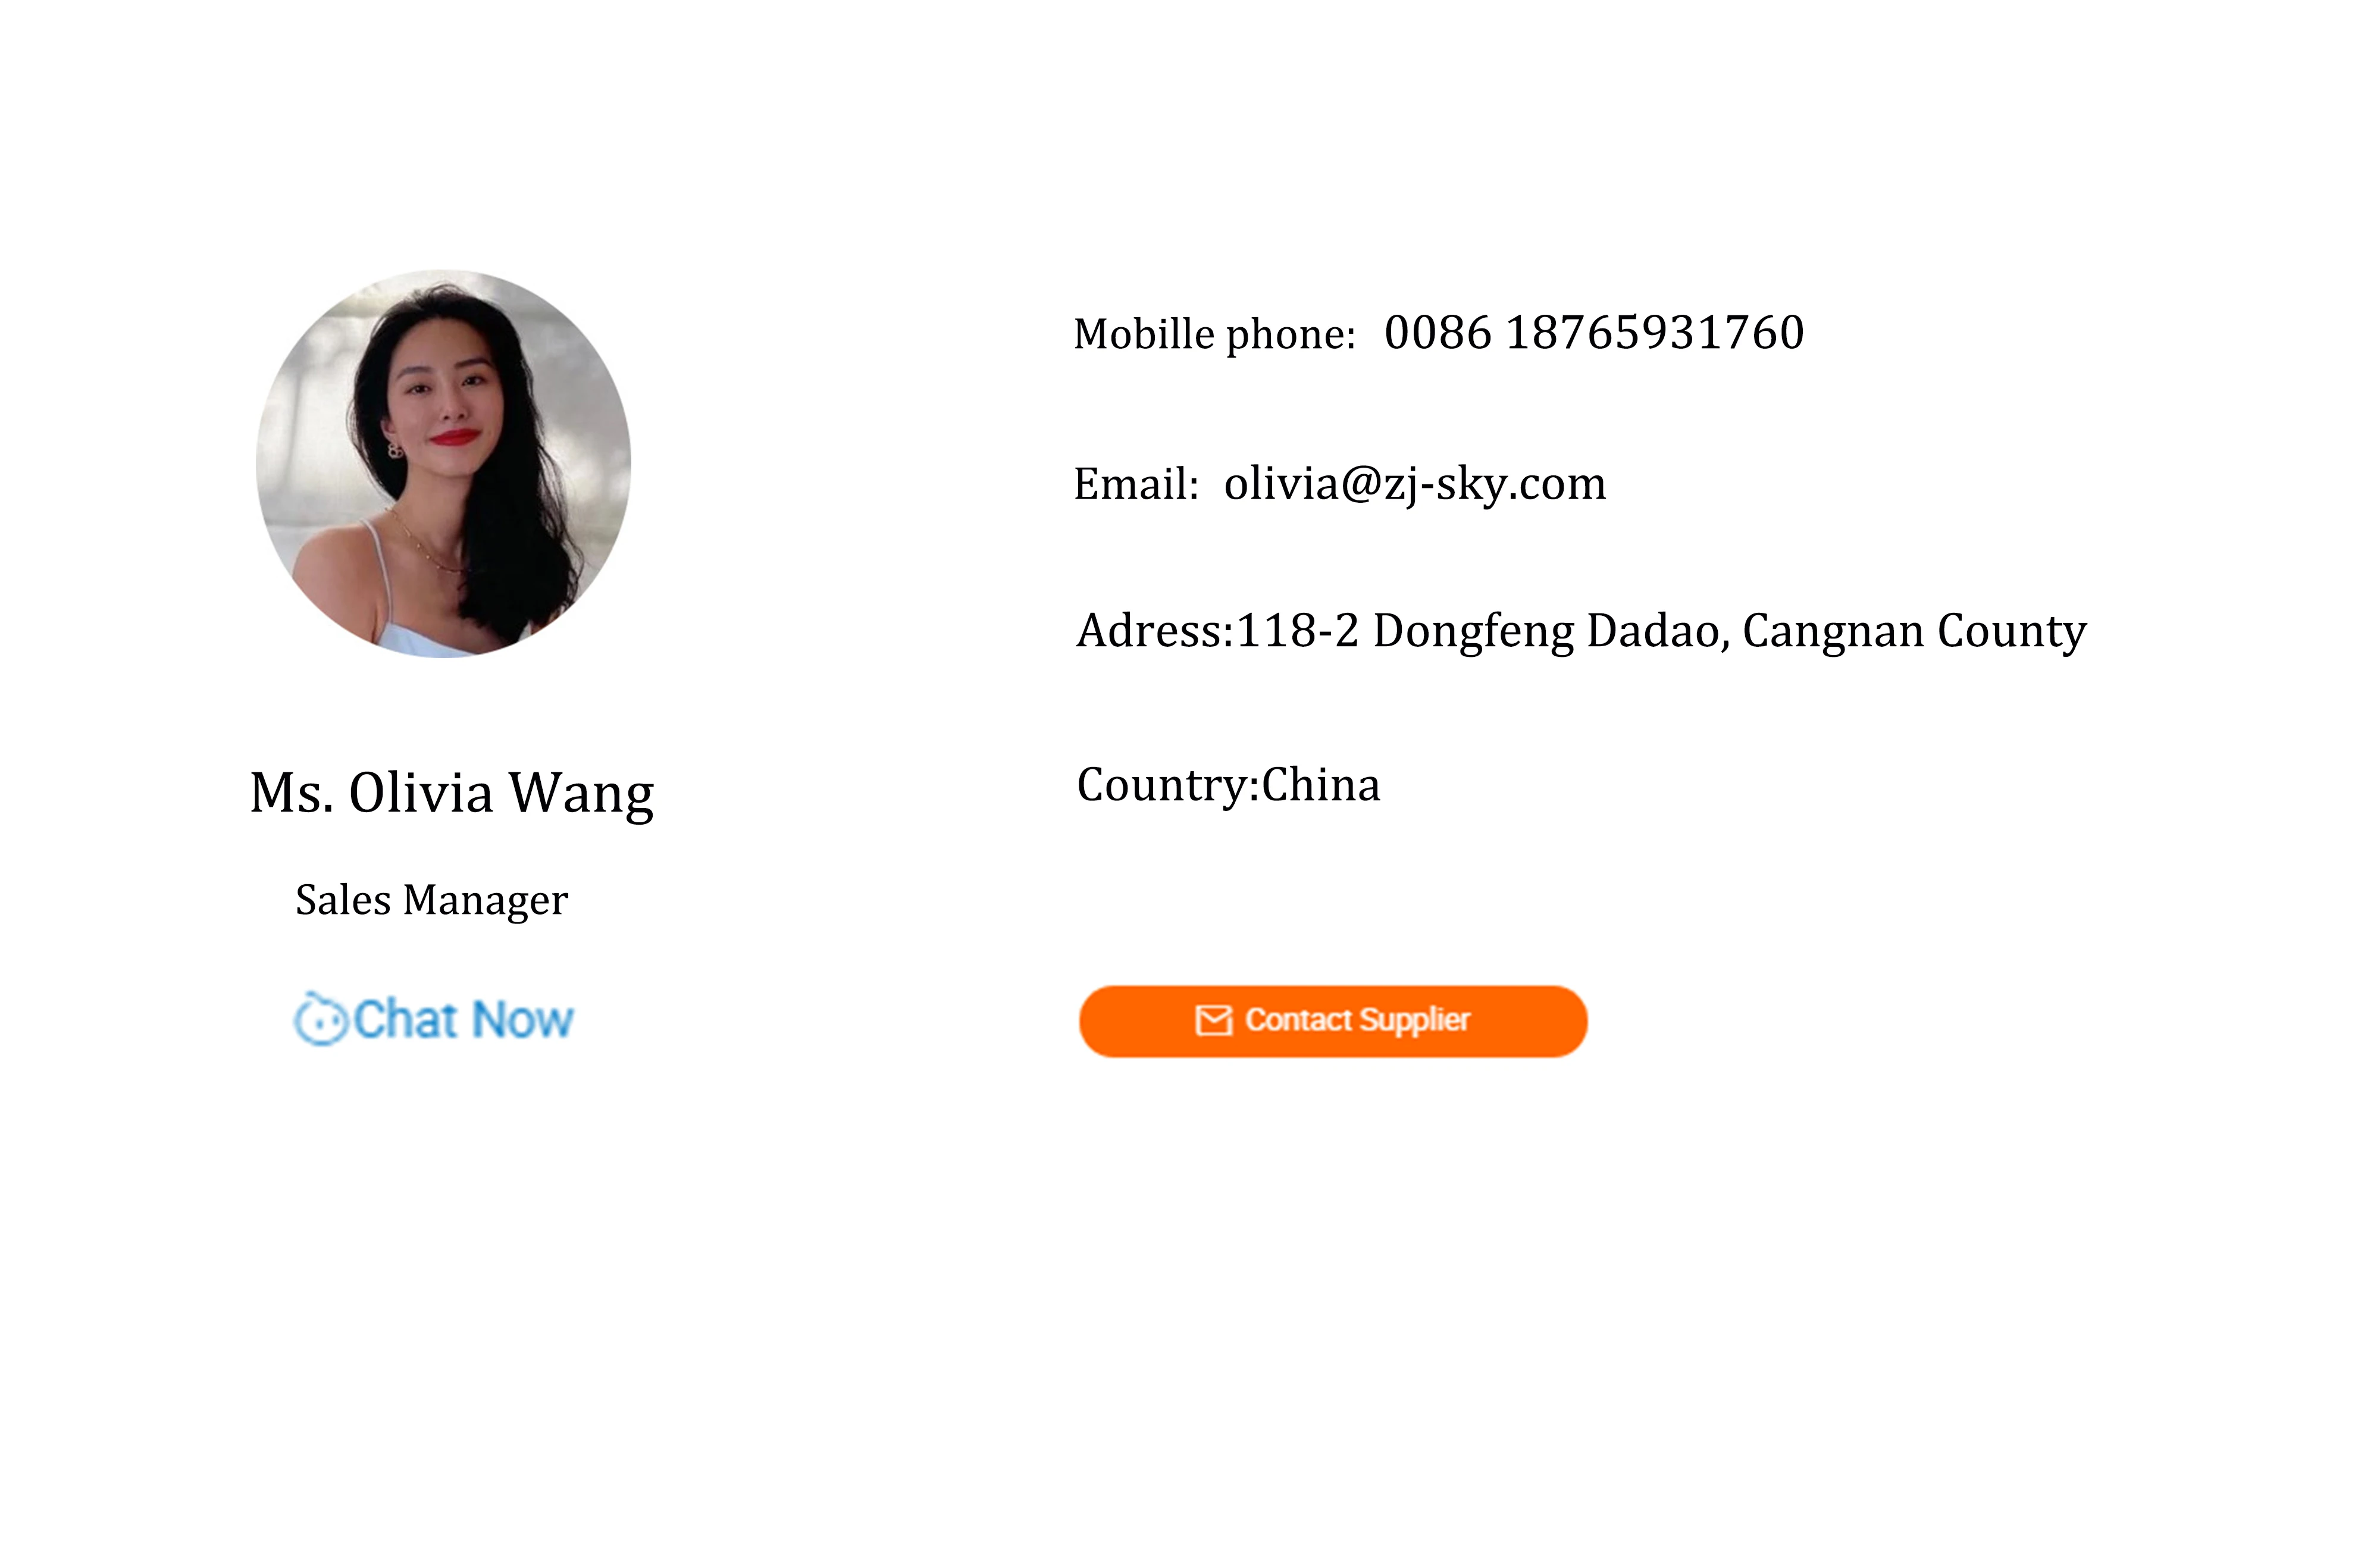The width and height of the screenshot is (2380, 1547).
Task: Open Olivia Wang's circular profile photo
Action: pyautogui.click(x=443, y=463)
